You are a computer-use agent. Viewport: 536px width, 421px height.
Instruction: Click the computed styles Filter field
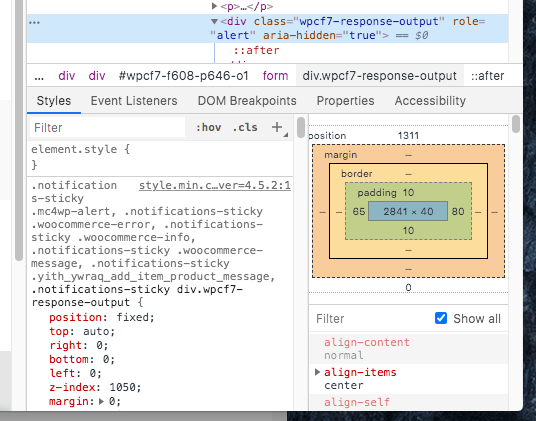pyautogui.click(x=371, y=318)
